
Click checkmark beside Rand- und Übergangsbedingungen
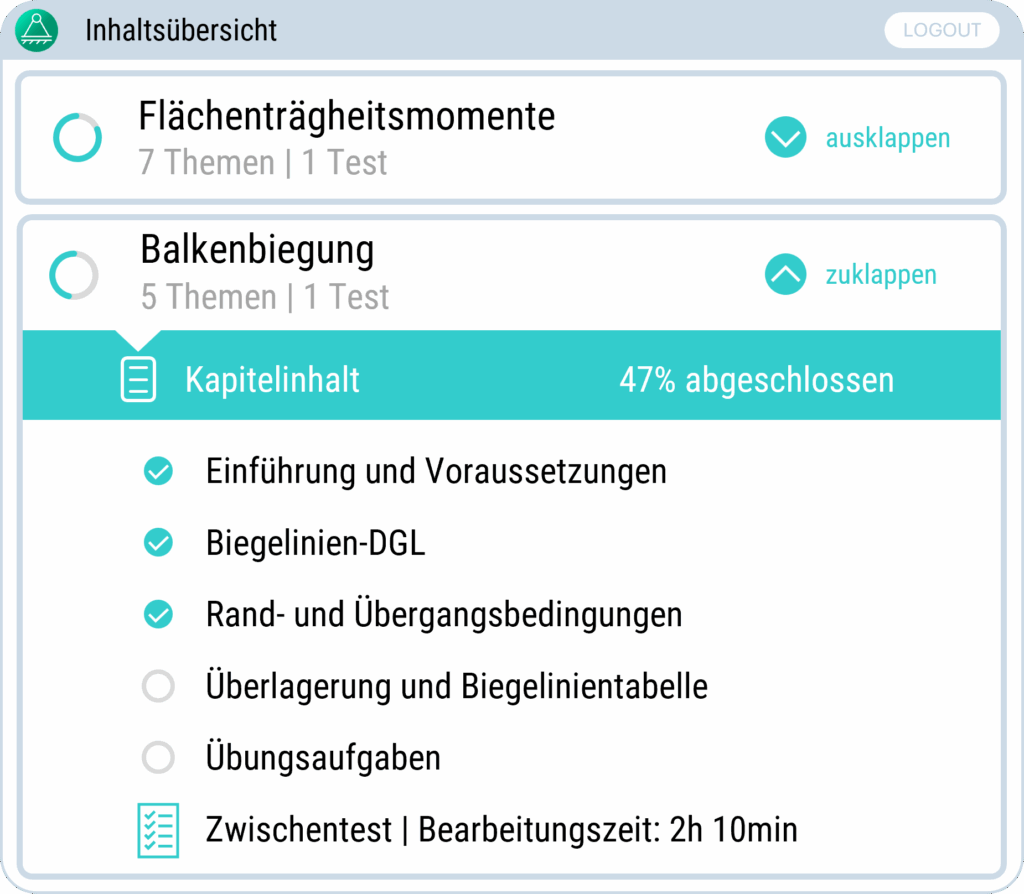tap(158, 614)
